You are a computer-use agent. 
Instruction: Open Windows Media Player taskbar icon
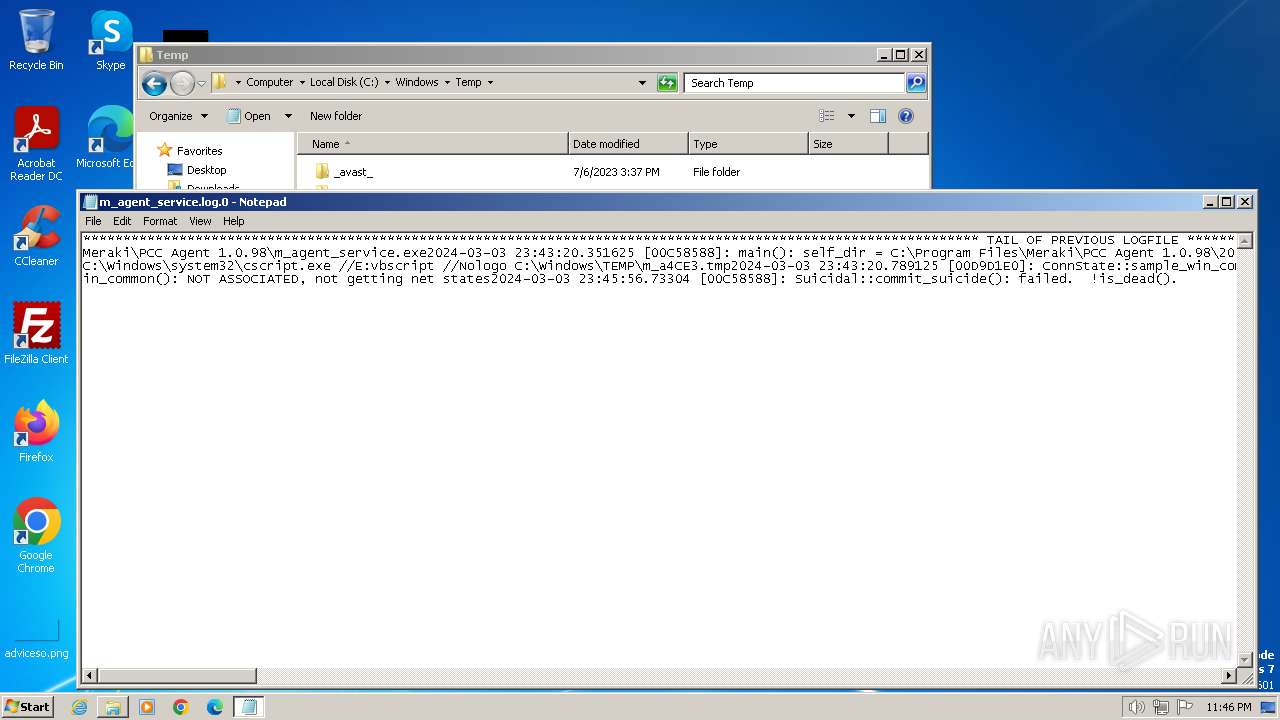click(147, 707)
